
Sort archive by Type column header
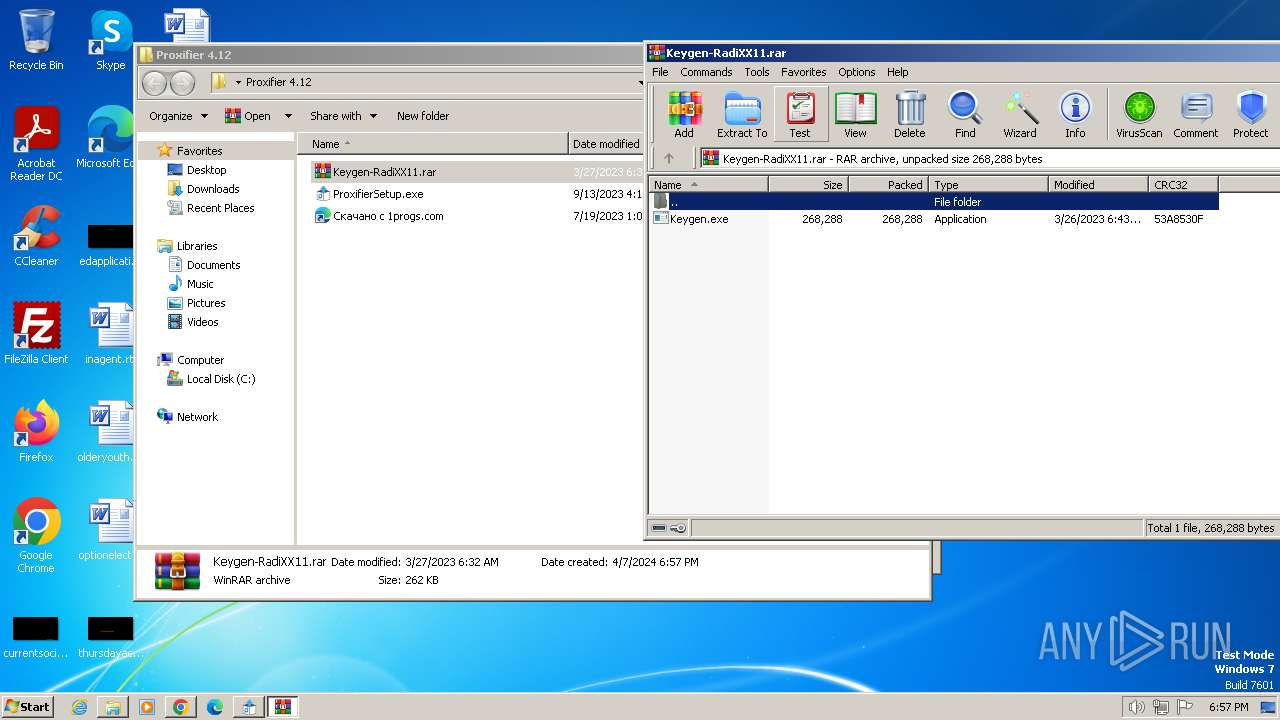point(988,184)
